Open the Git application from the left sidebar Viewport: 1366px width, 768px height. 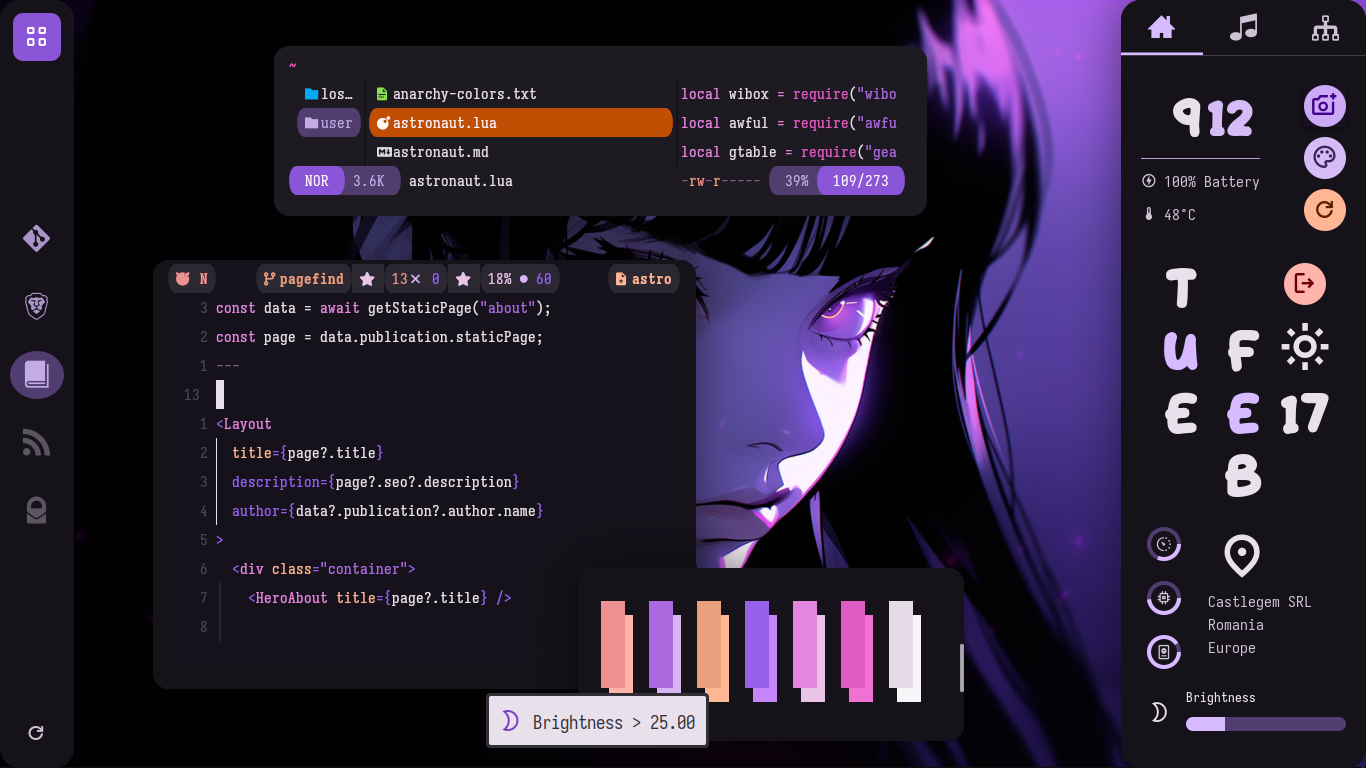pos(36,239)
